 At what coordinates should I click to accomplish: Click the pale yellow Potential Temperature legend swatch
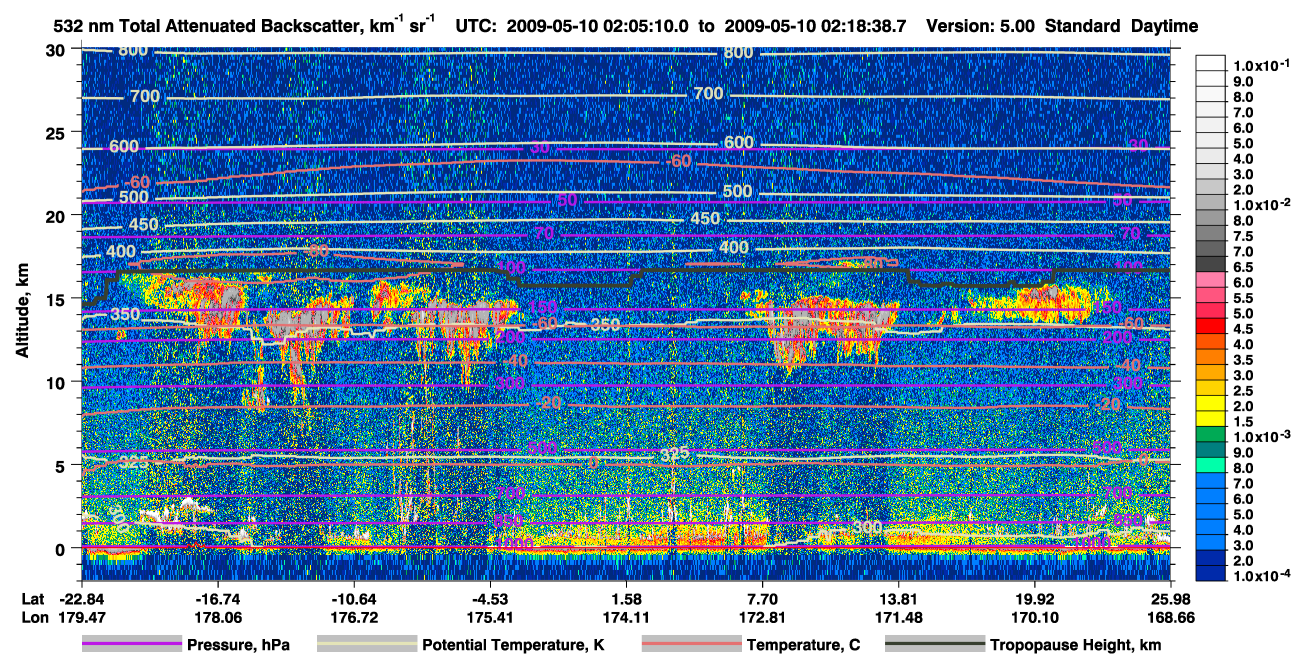point(367,645)
